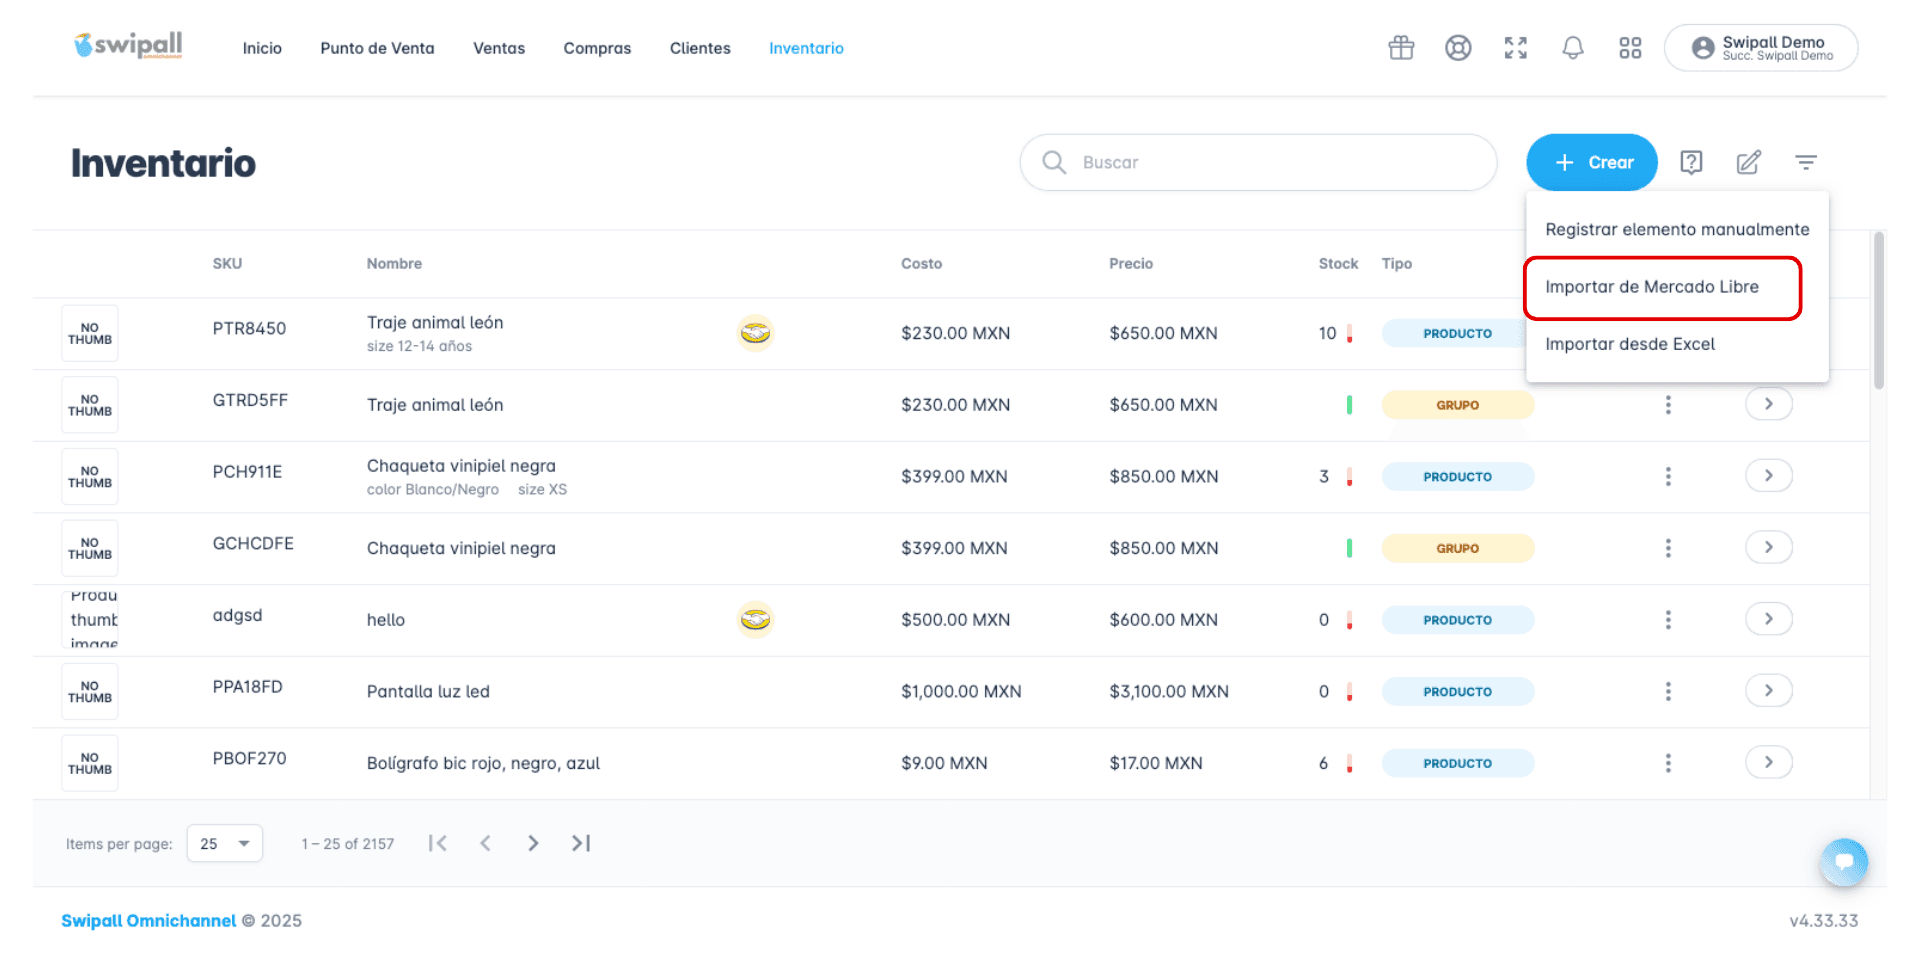Select Registrar elemento manualmente
The height and width of the screenshot is (953, 1920).
[1677, 229]
